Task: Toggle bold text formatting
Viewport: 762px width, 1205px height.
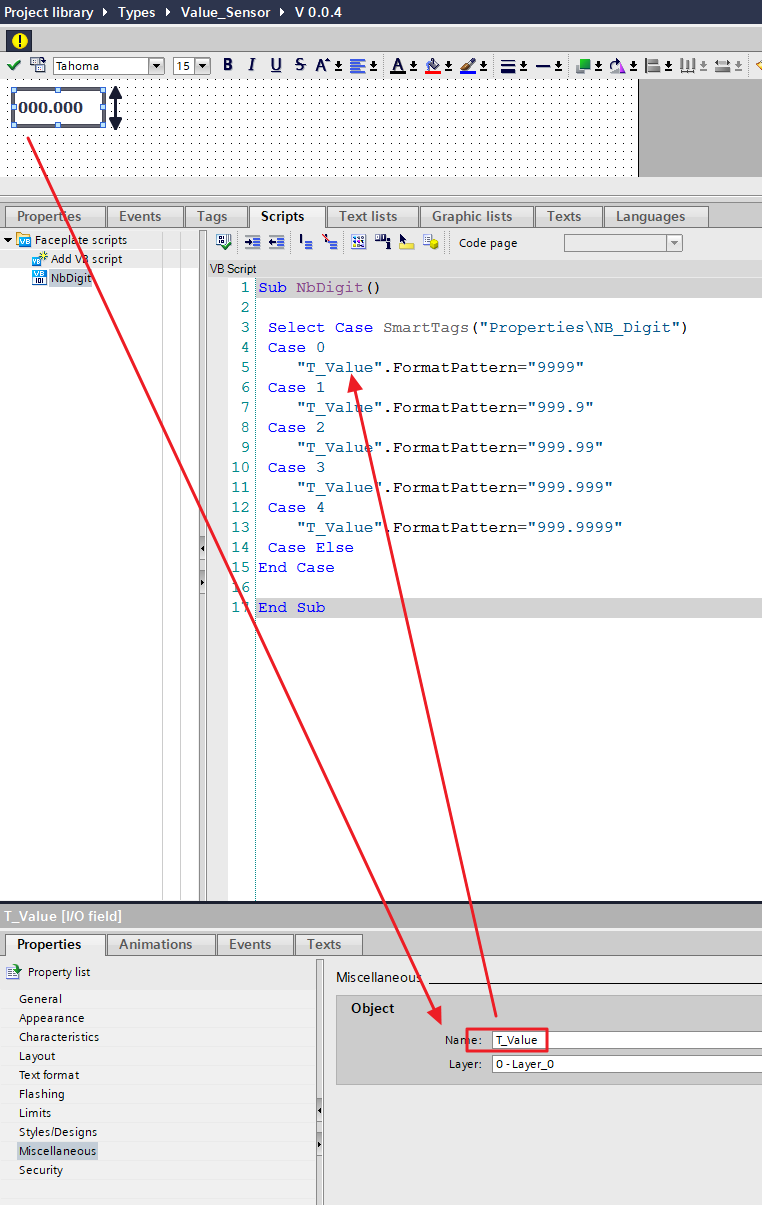Action: click(227, 65)
